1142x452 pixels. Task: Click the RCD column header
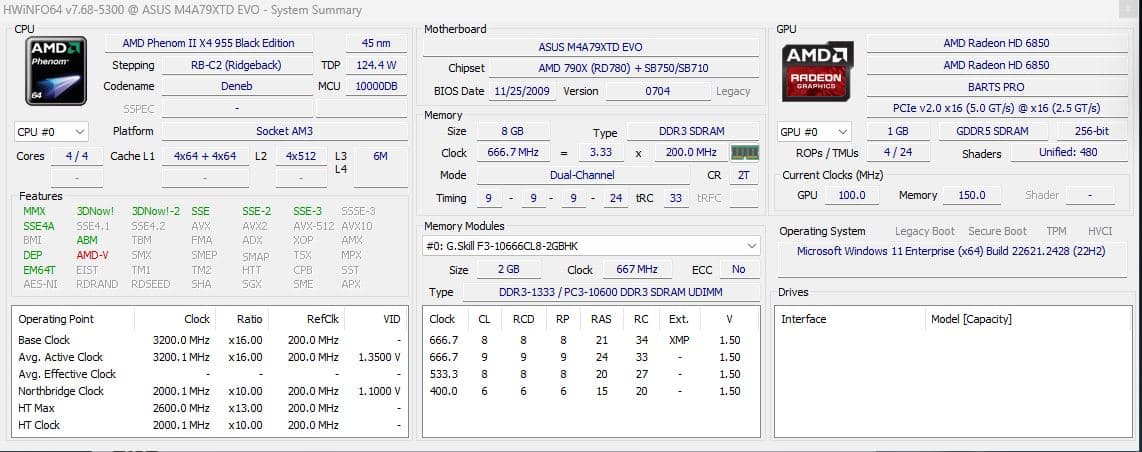pos(523,319)
